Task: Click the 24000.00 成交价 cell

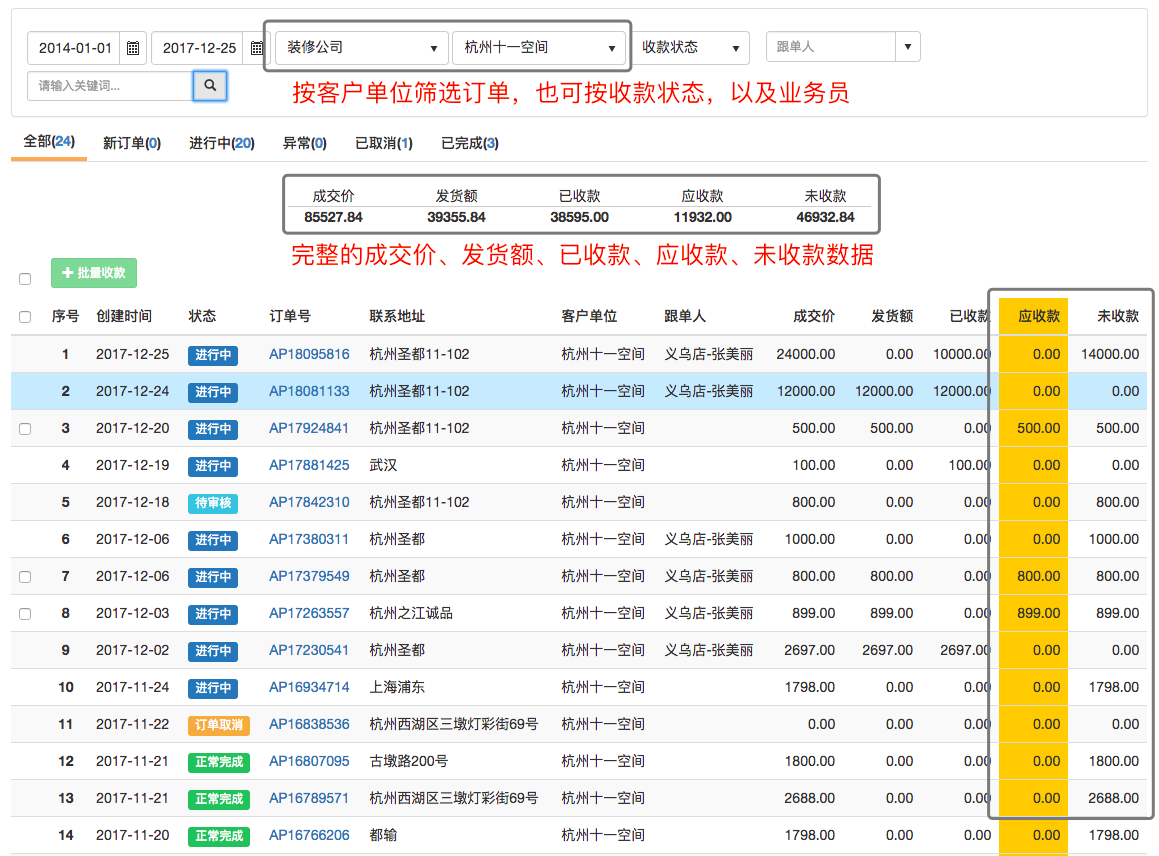Action: (806, 354)
